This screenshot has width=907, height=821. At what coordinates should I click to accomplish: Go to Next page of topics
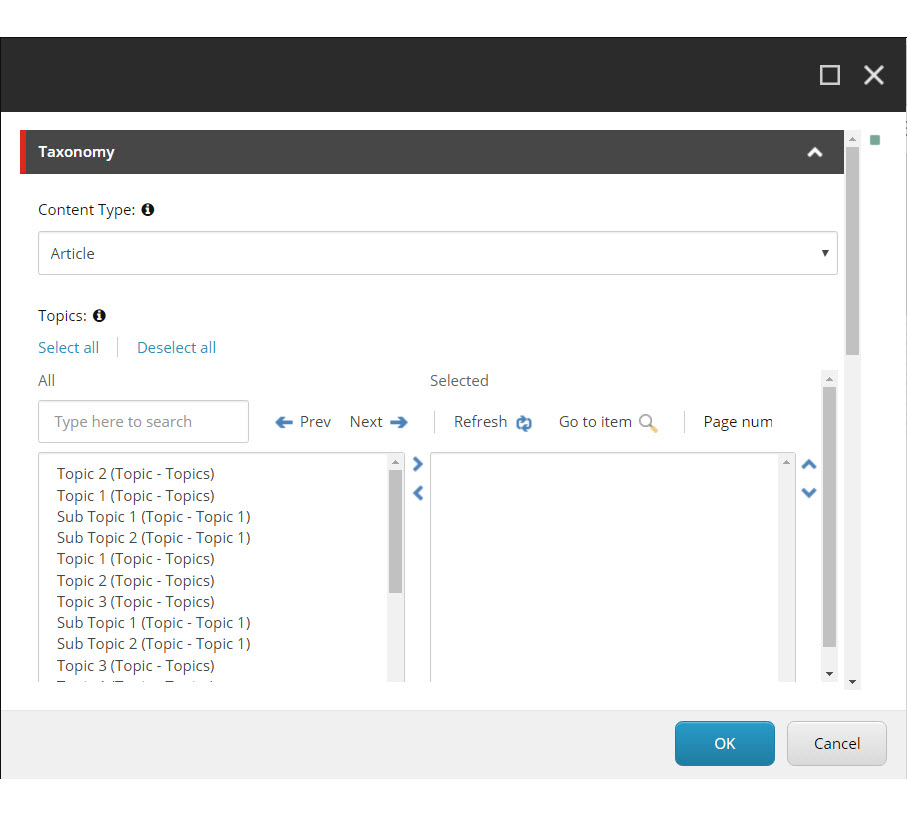tap(378, 422)
